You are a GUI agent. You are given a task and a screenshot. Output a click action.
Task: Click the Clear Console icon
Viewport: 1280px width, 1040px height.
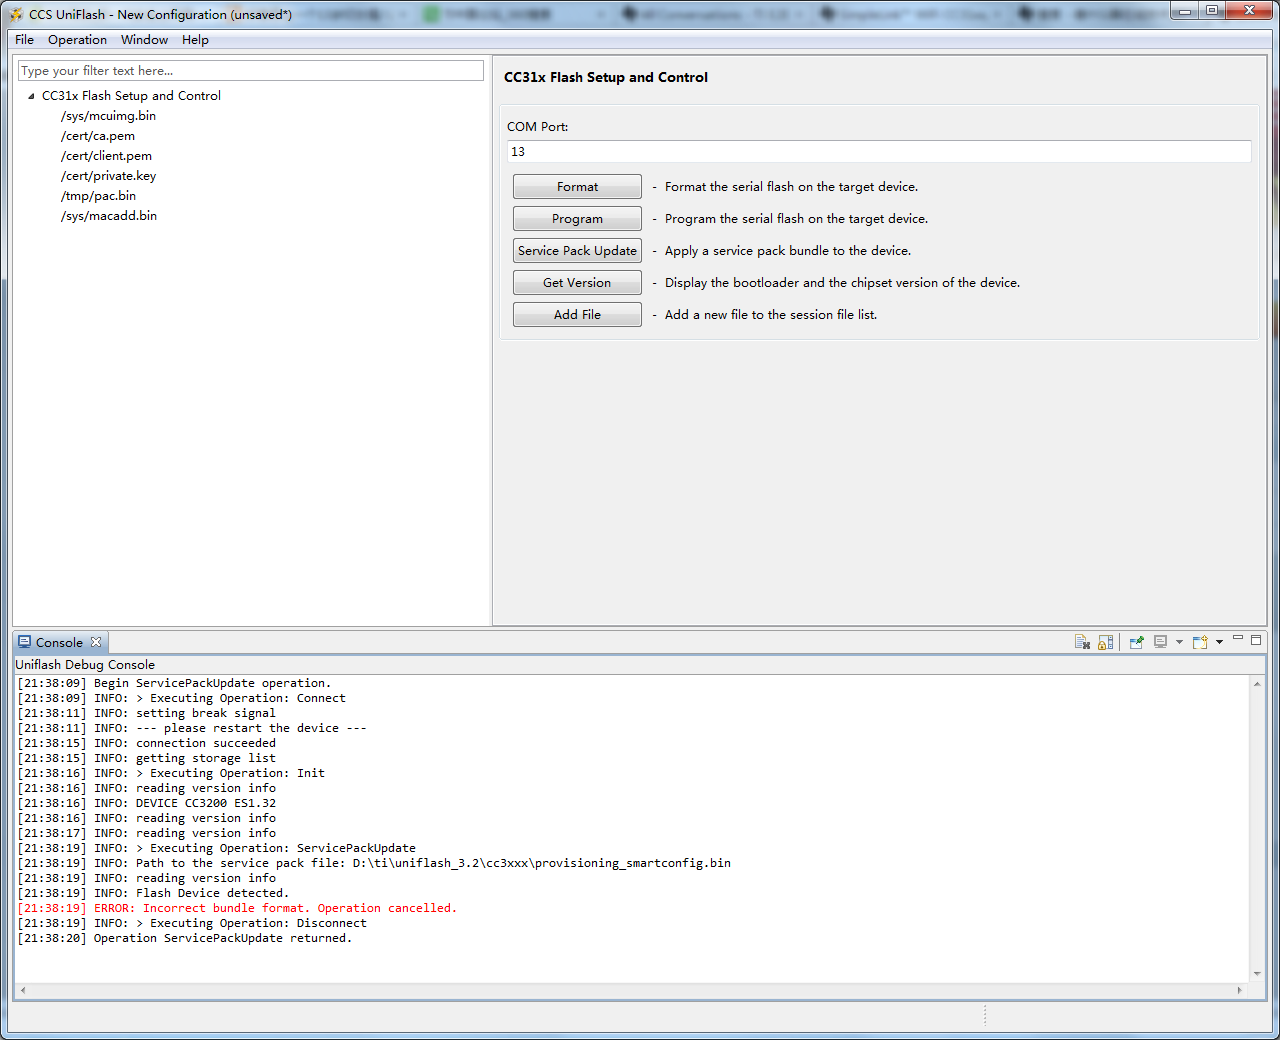click(x=1082, y=642)
